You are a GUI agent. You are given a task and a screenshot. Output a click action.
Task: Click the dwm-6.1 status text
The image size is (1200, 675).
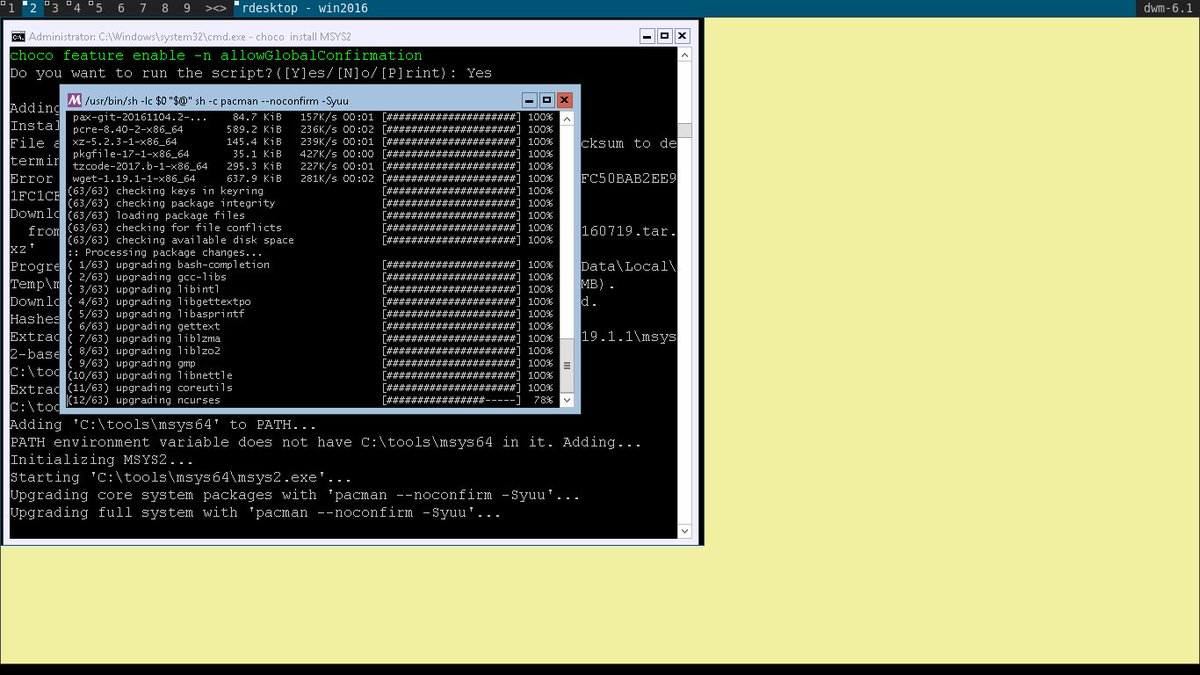click(1166, 7)
